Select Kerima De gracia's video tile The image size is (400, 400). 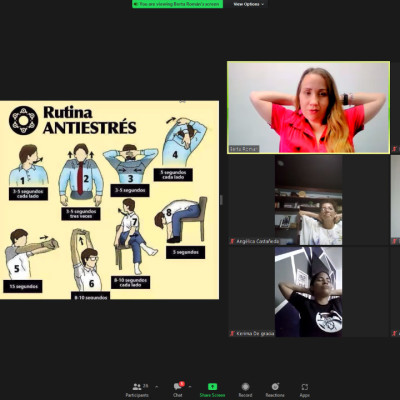pos(308,292)
